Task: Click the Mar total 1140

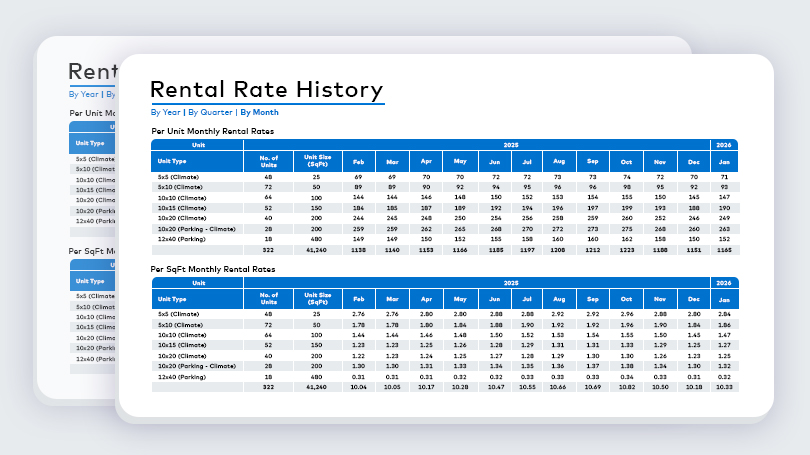Action: pos(392,250)
